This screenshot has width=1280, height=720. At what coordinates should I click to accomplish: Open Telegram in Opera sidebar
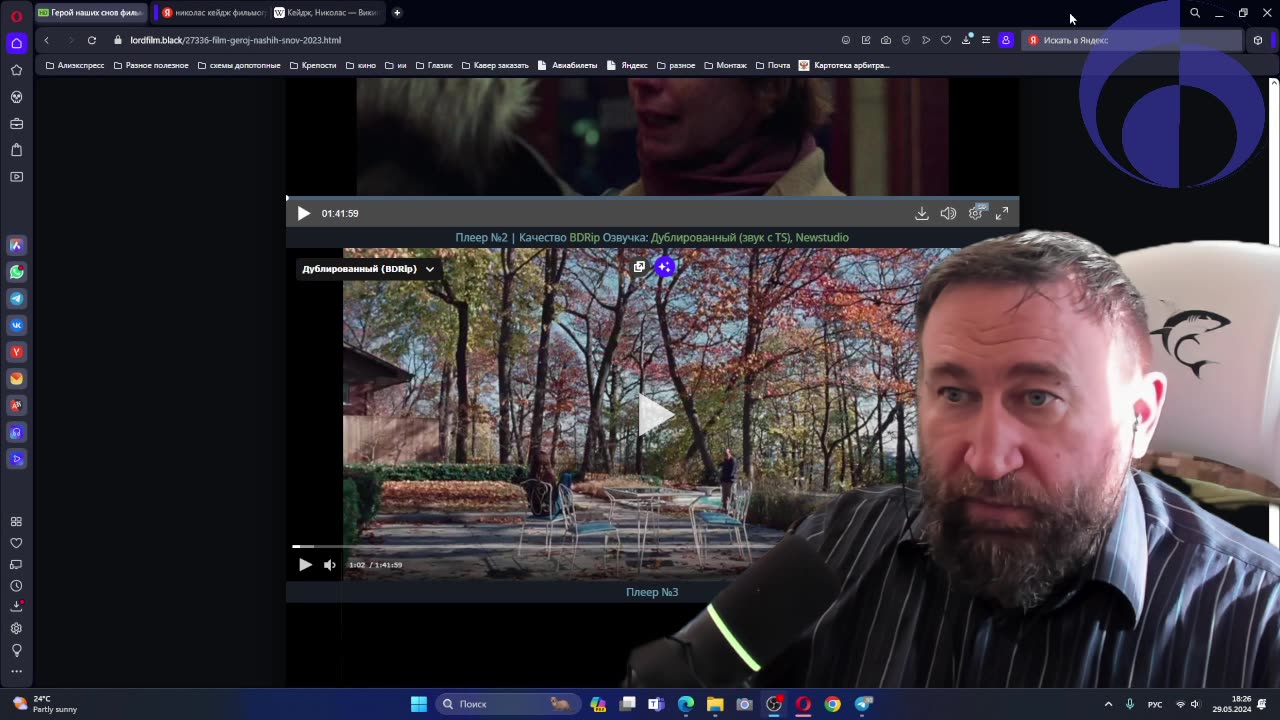[16, 298]
